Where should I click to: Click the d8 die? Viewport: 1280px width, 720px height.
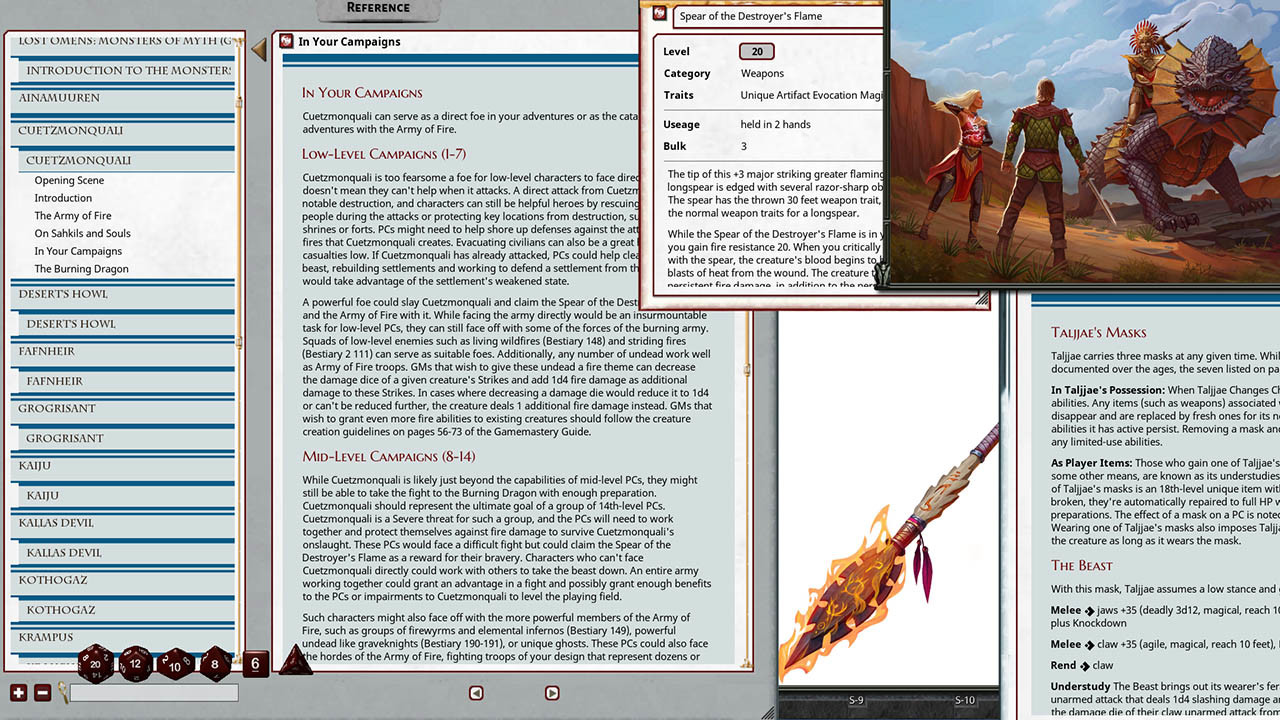pyautogui.click(x=215, y=663)
